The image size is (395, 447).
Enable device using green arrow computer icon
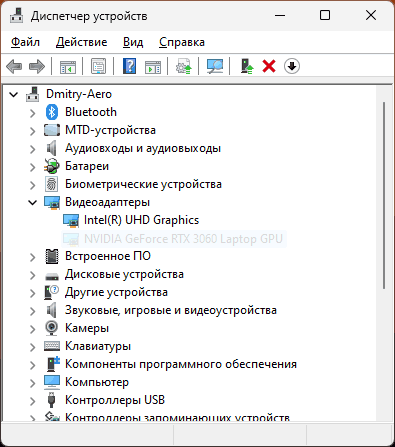click(247, 66)
